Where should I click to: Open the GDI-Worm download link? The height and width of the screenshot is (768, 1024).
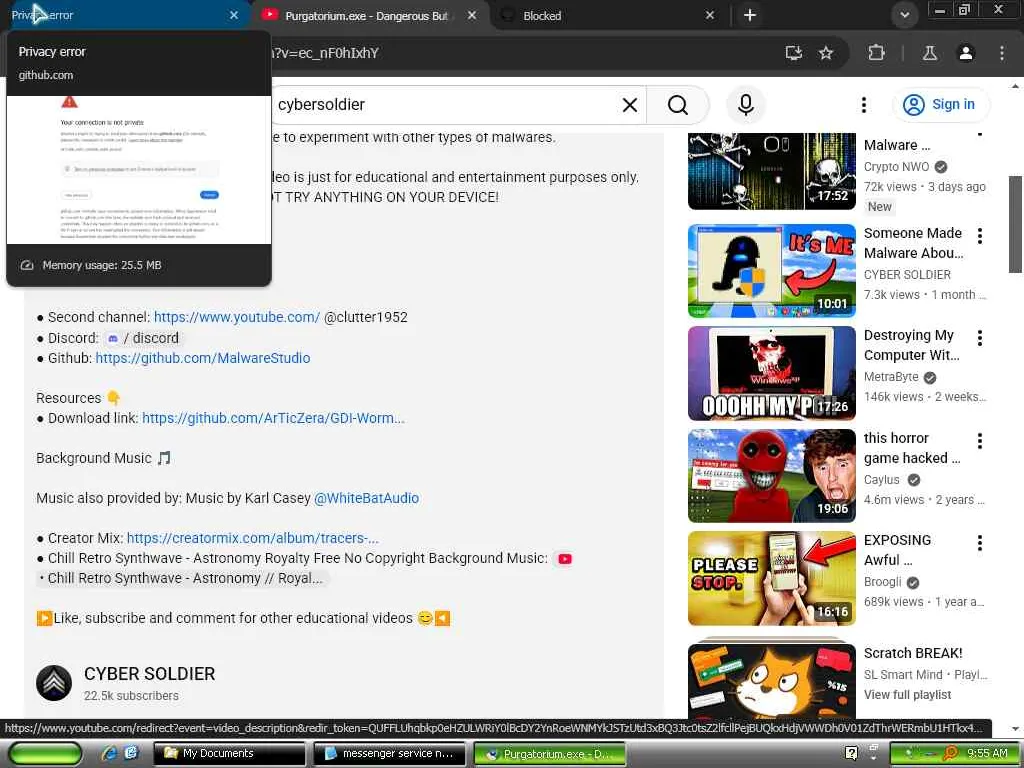274,418
